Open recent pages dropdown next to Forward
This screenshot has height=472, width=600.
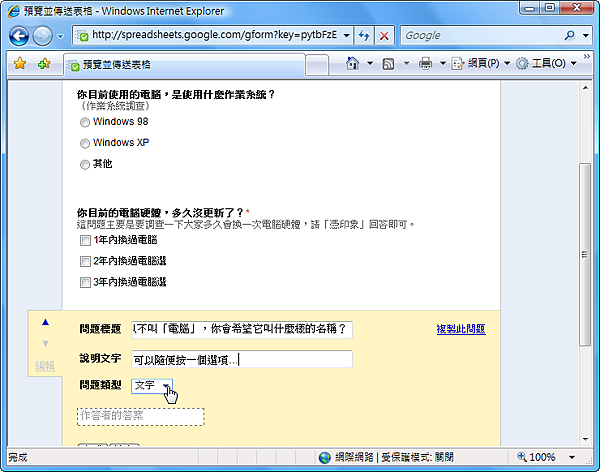pos(60,37)
